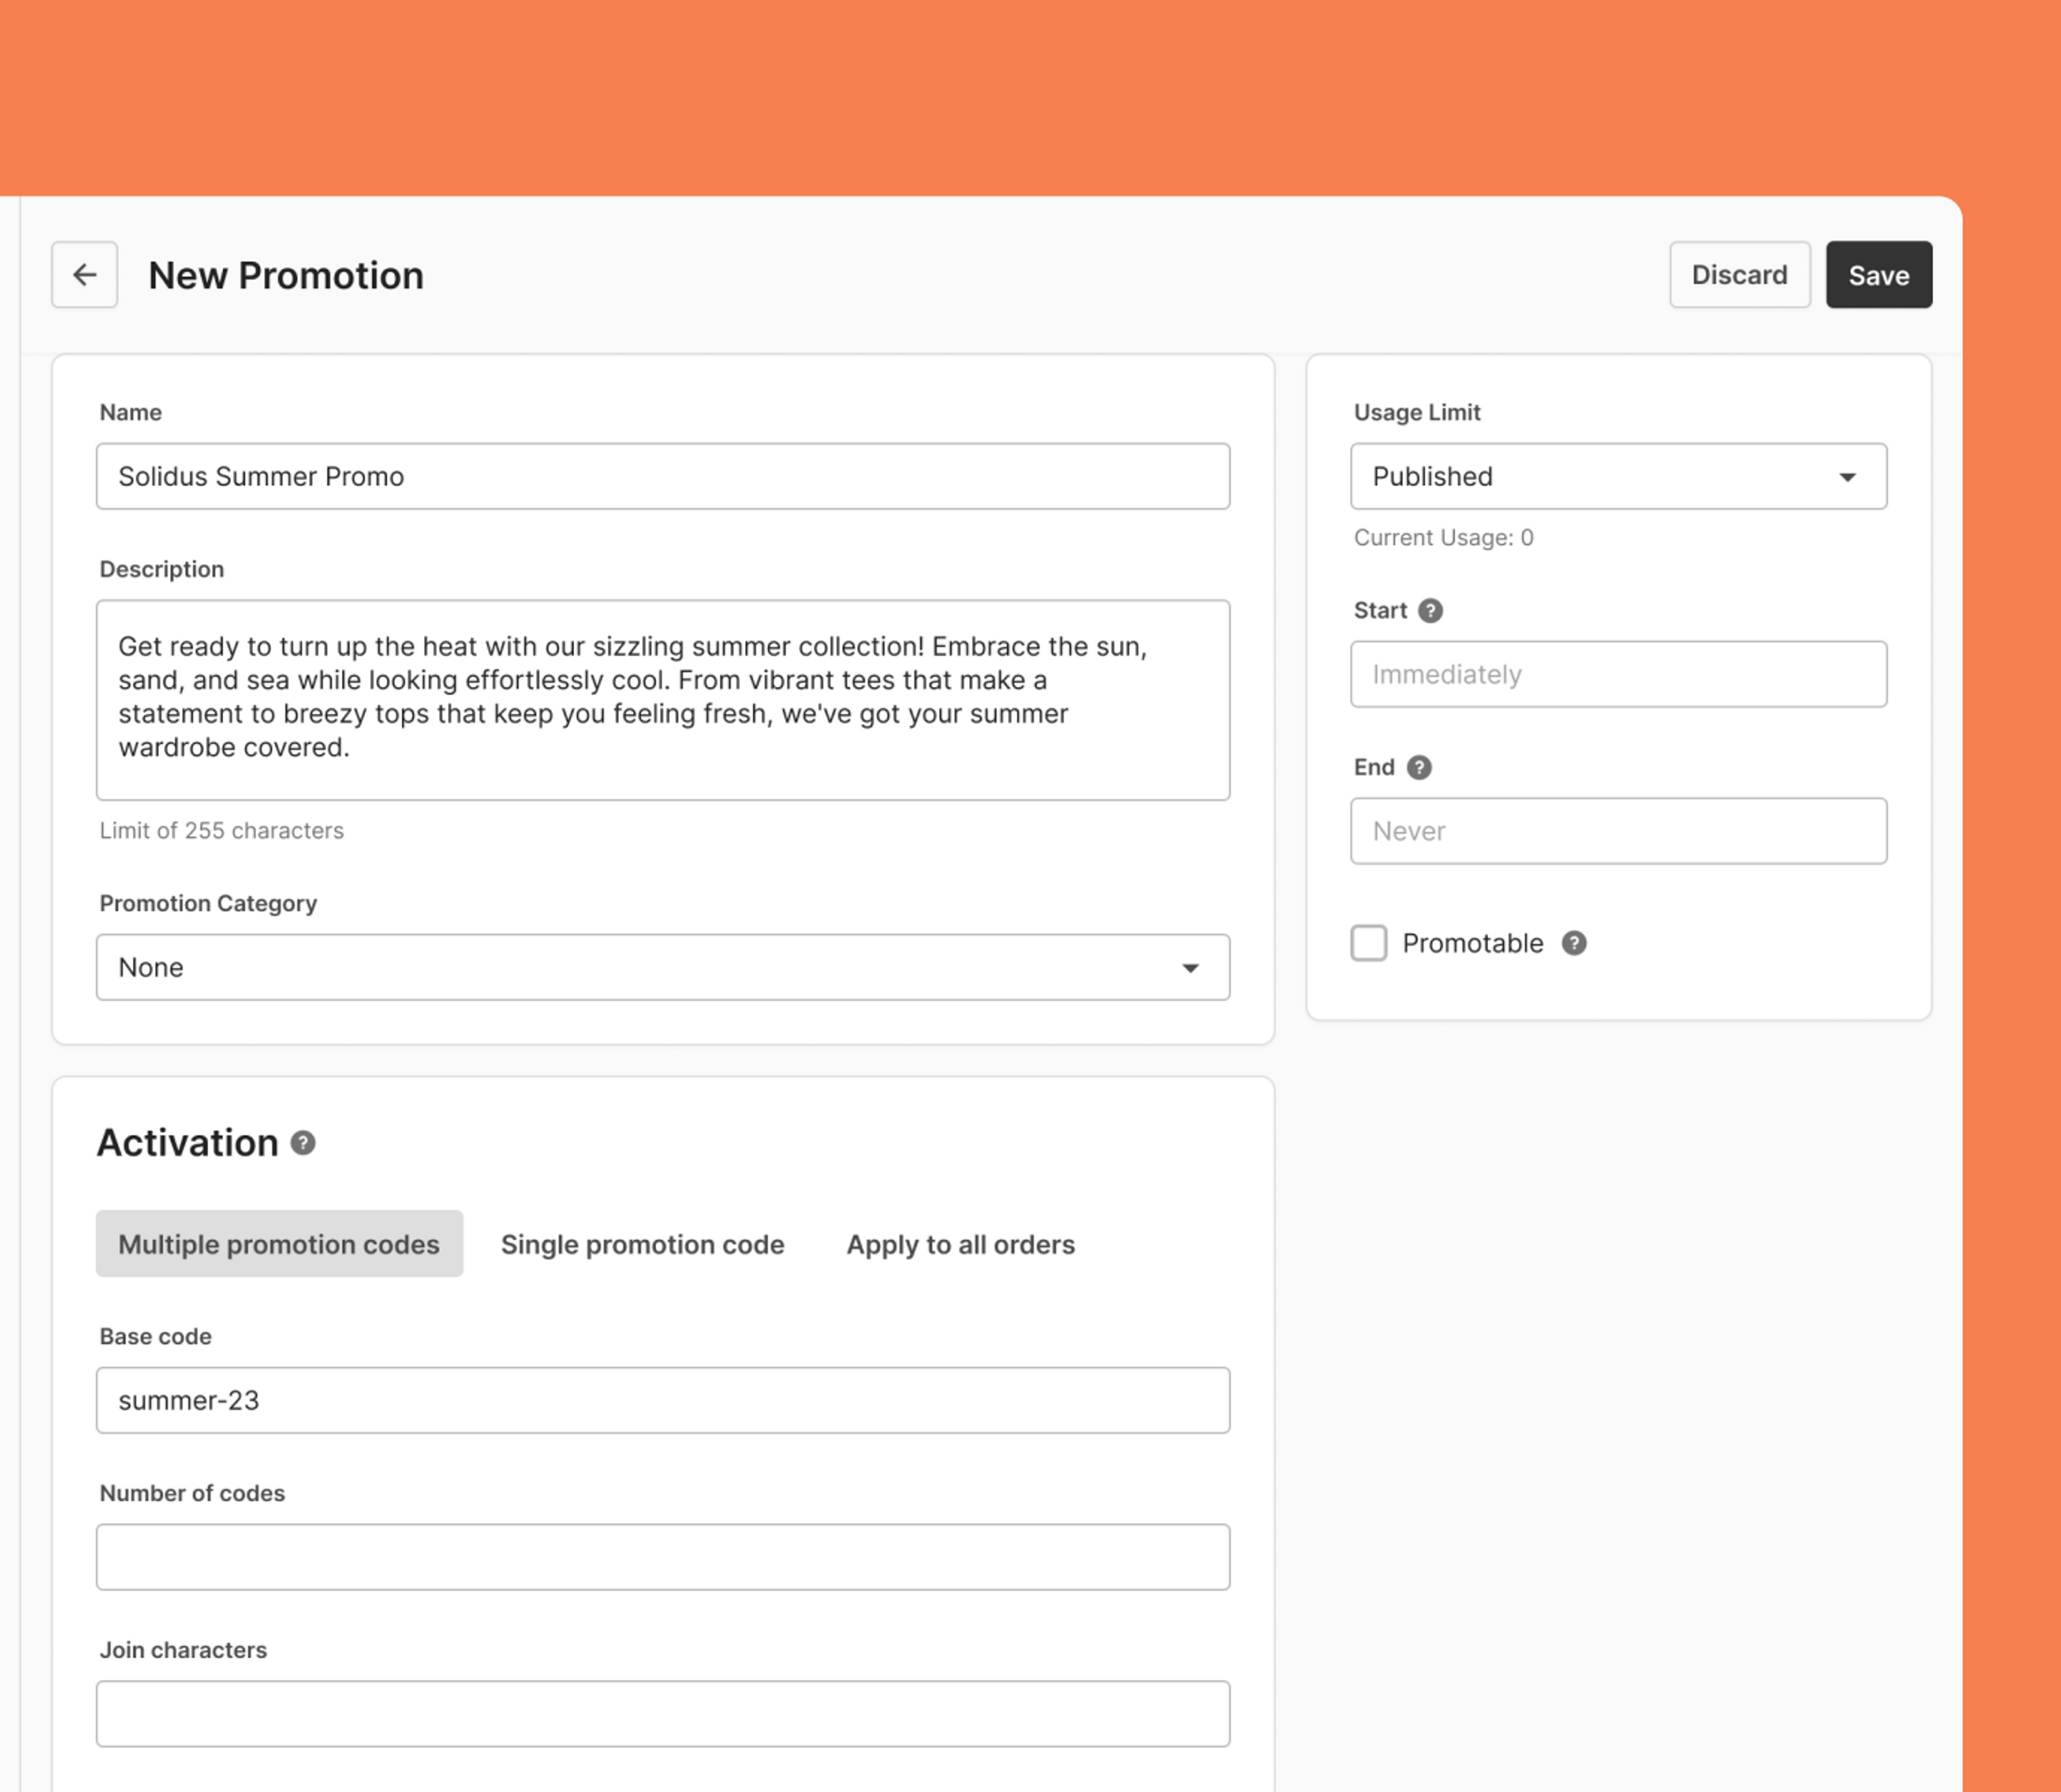Open the Published dropdown
Viewport: 2061px width, 1792px height.
tap(1600, 476)
